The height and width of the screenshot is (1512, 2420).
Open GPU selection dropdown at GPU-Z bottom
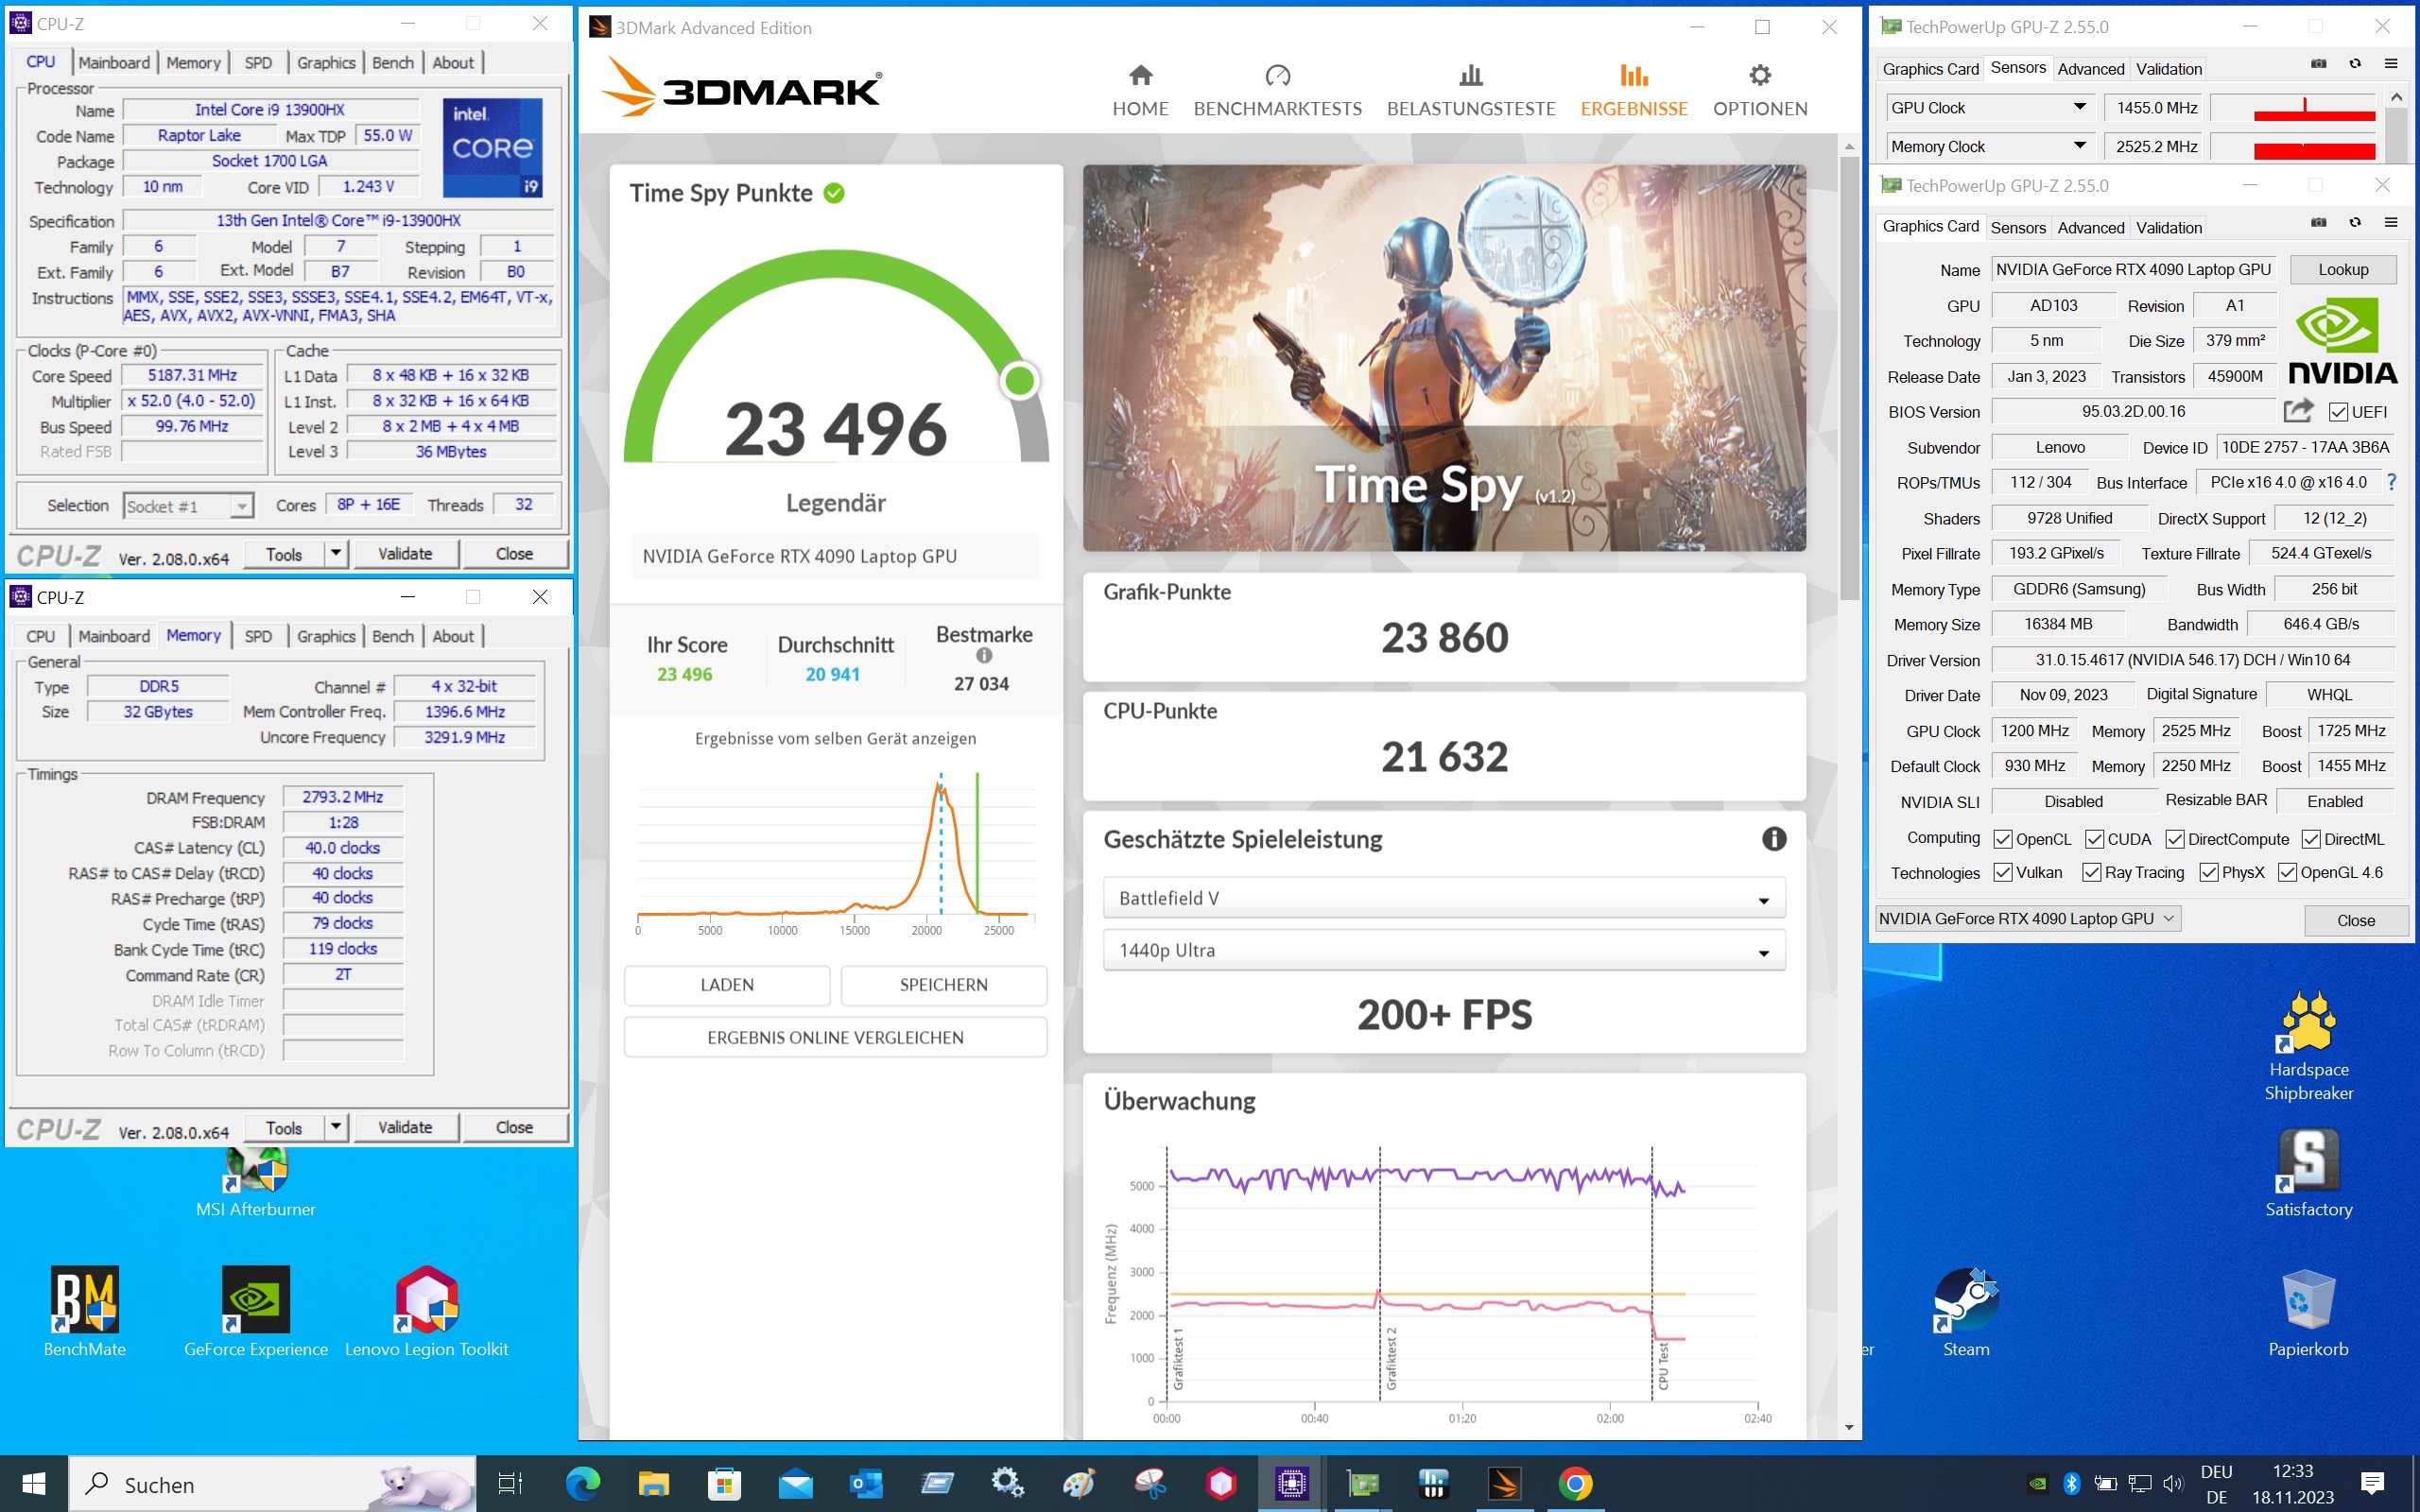pyautogui.click(x=2027, y=918)
